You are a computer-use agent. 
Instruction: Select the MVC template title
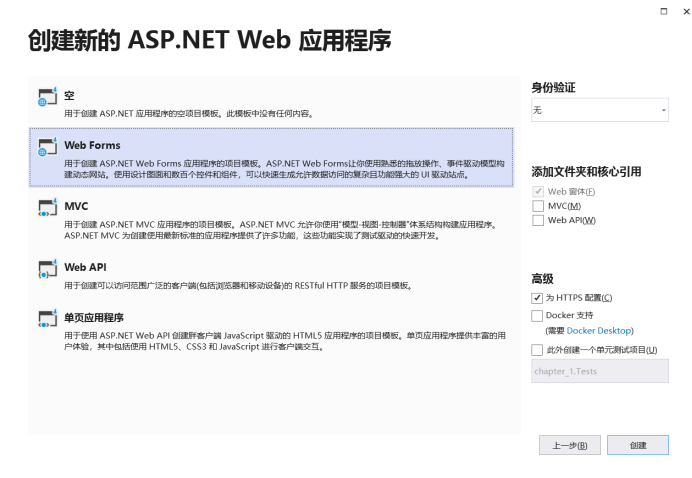pos(76,206)
